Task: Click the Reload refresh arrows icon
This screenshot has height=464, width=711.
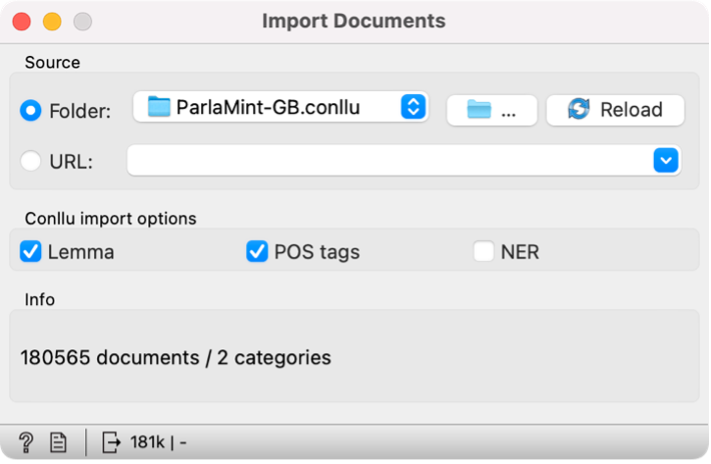Action: [x=578, y=109]
